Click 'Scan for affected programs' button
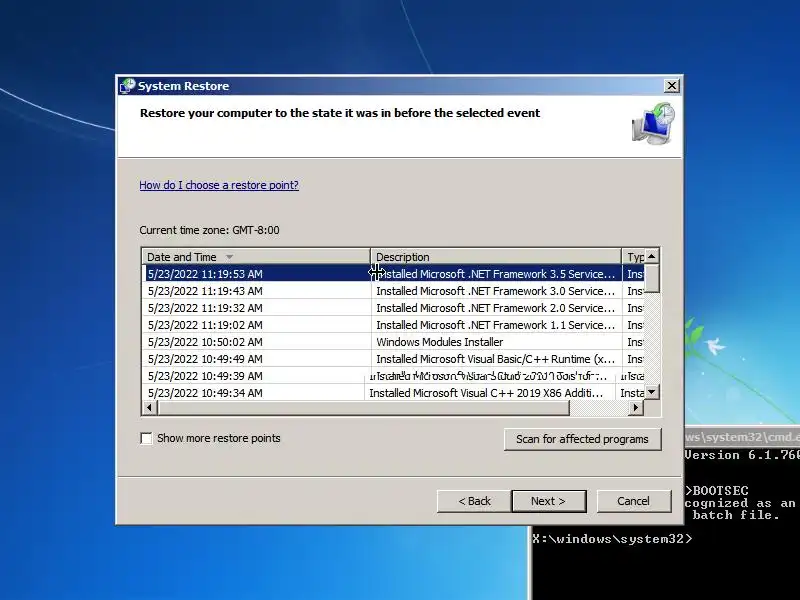The height and width of the screenshot is (600, 800). pos(583,439)
